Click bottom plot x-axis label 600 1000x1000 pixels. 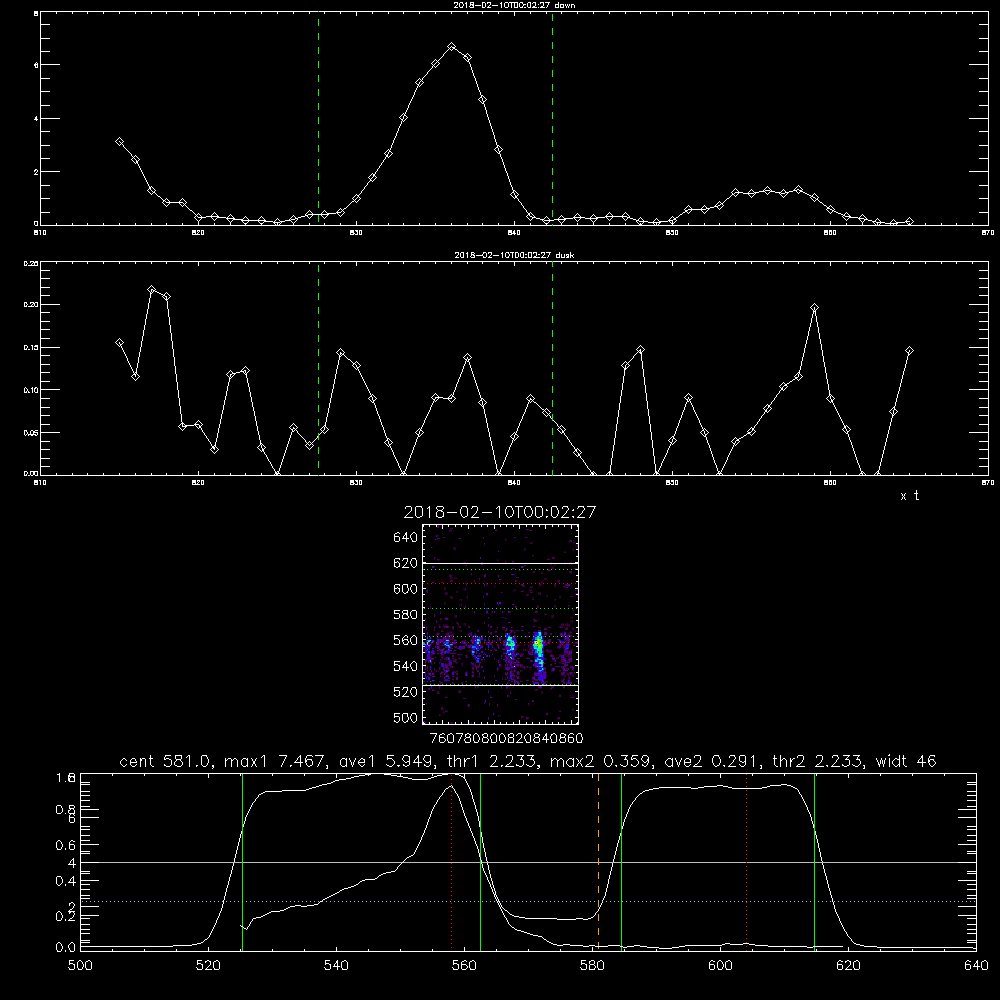pyautogui.click(x=720, y=966)
